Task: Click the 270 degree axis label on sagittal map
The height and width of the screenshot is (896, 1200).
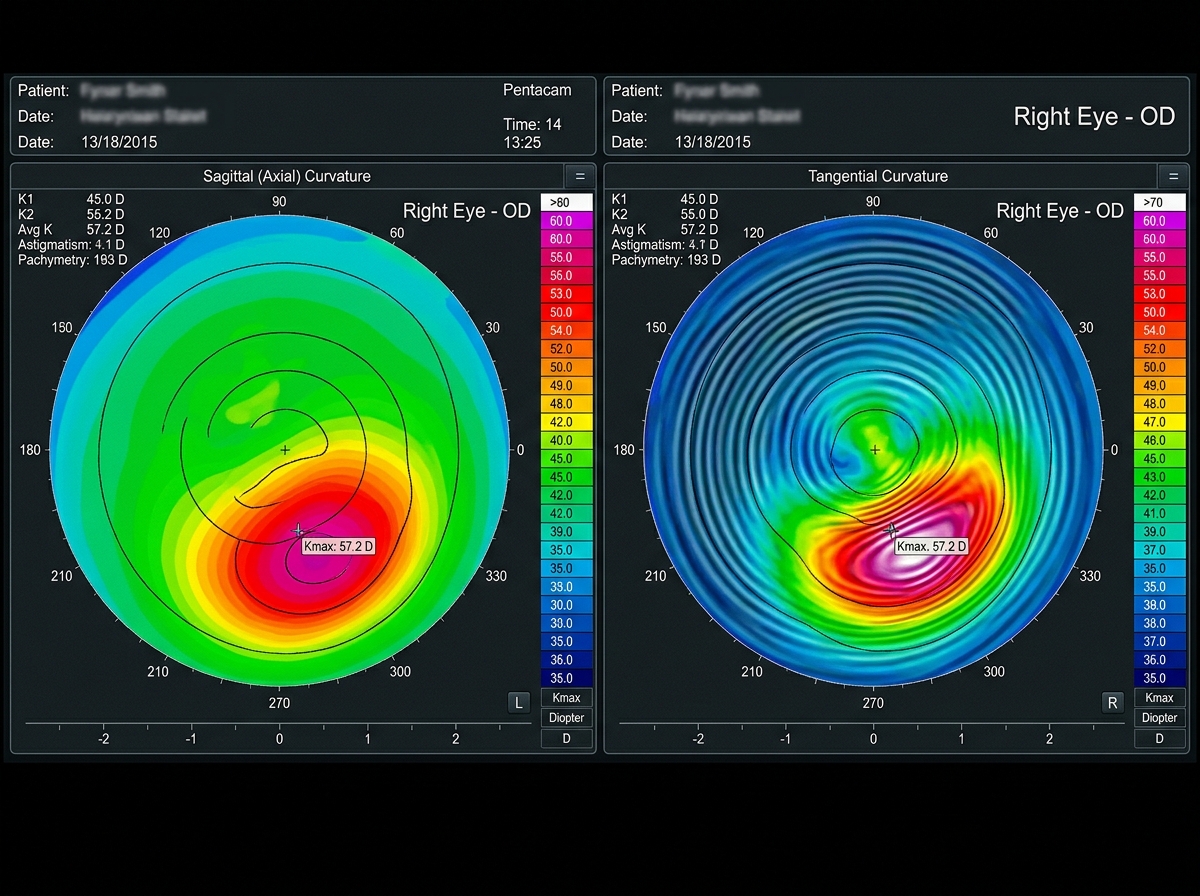Action: click(279, 703)
